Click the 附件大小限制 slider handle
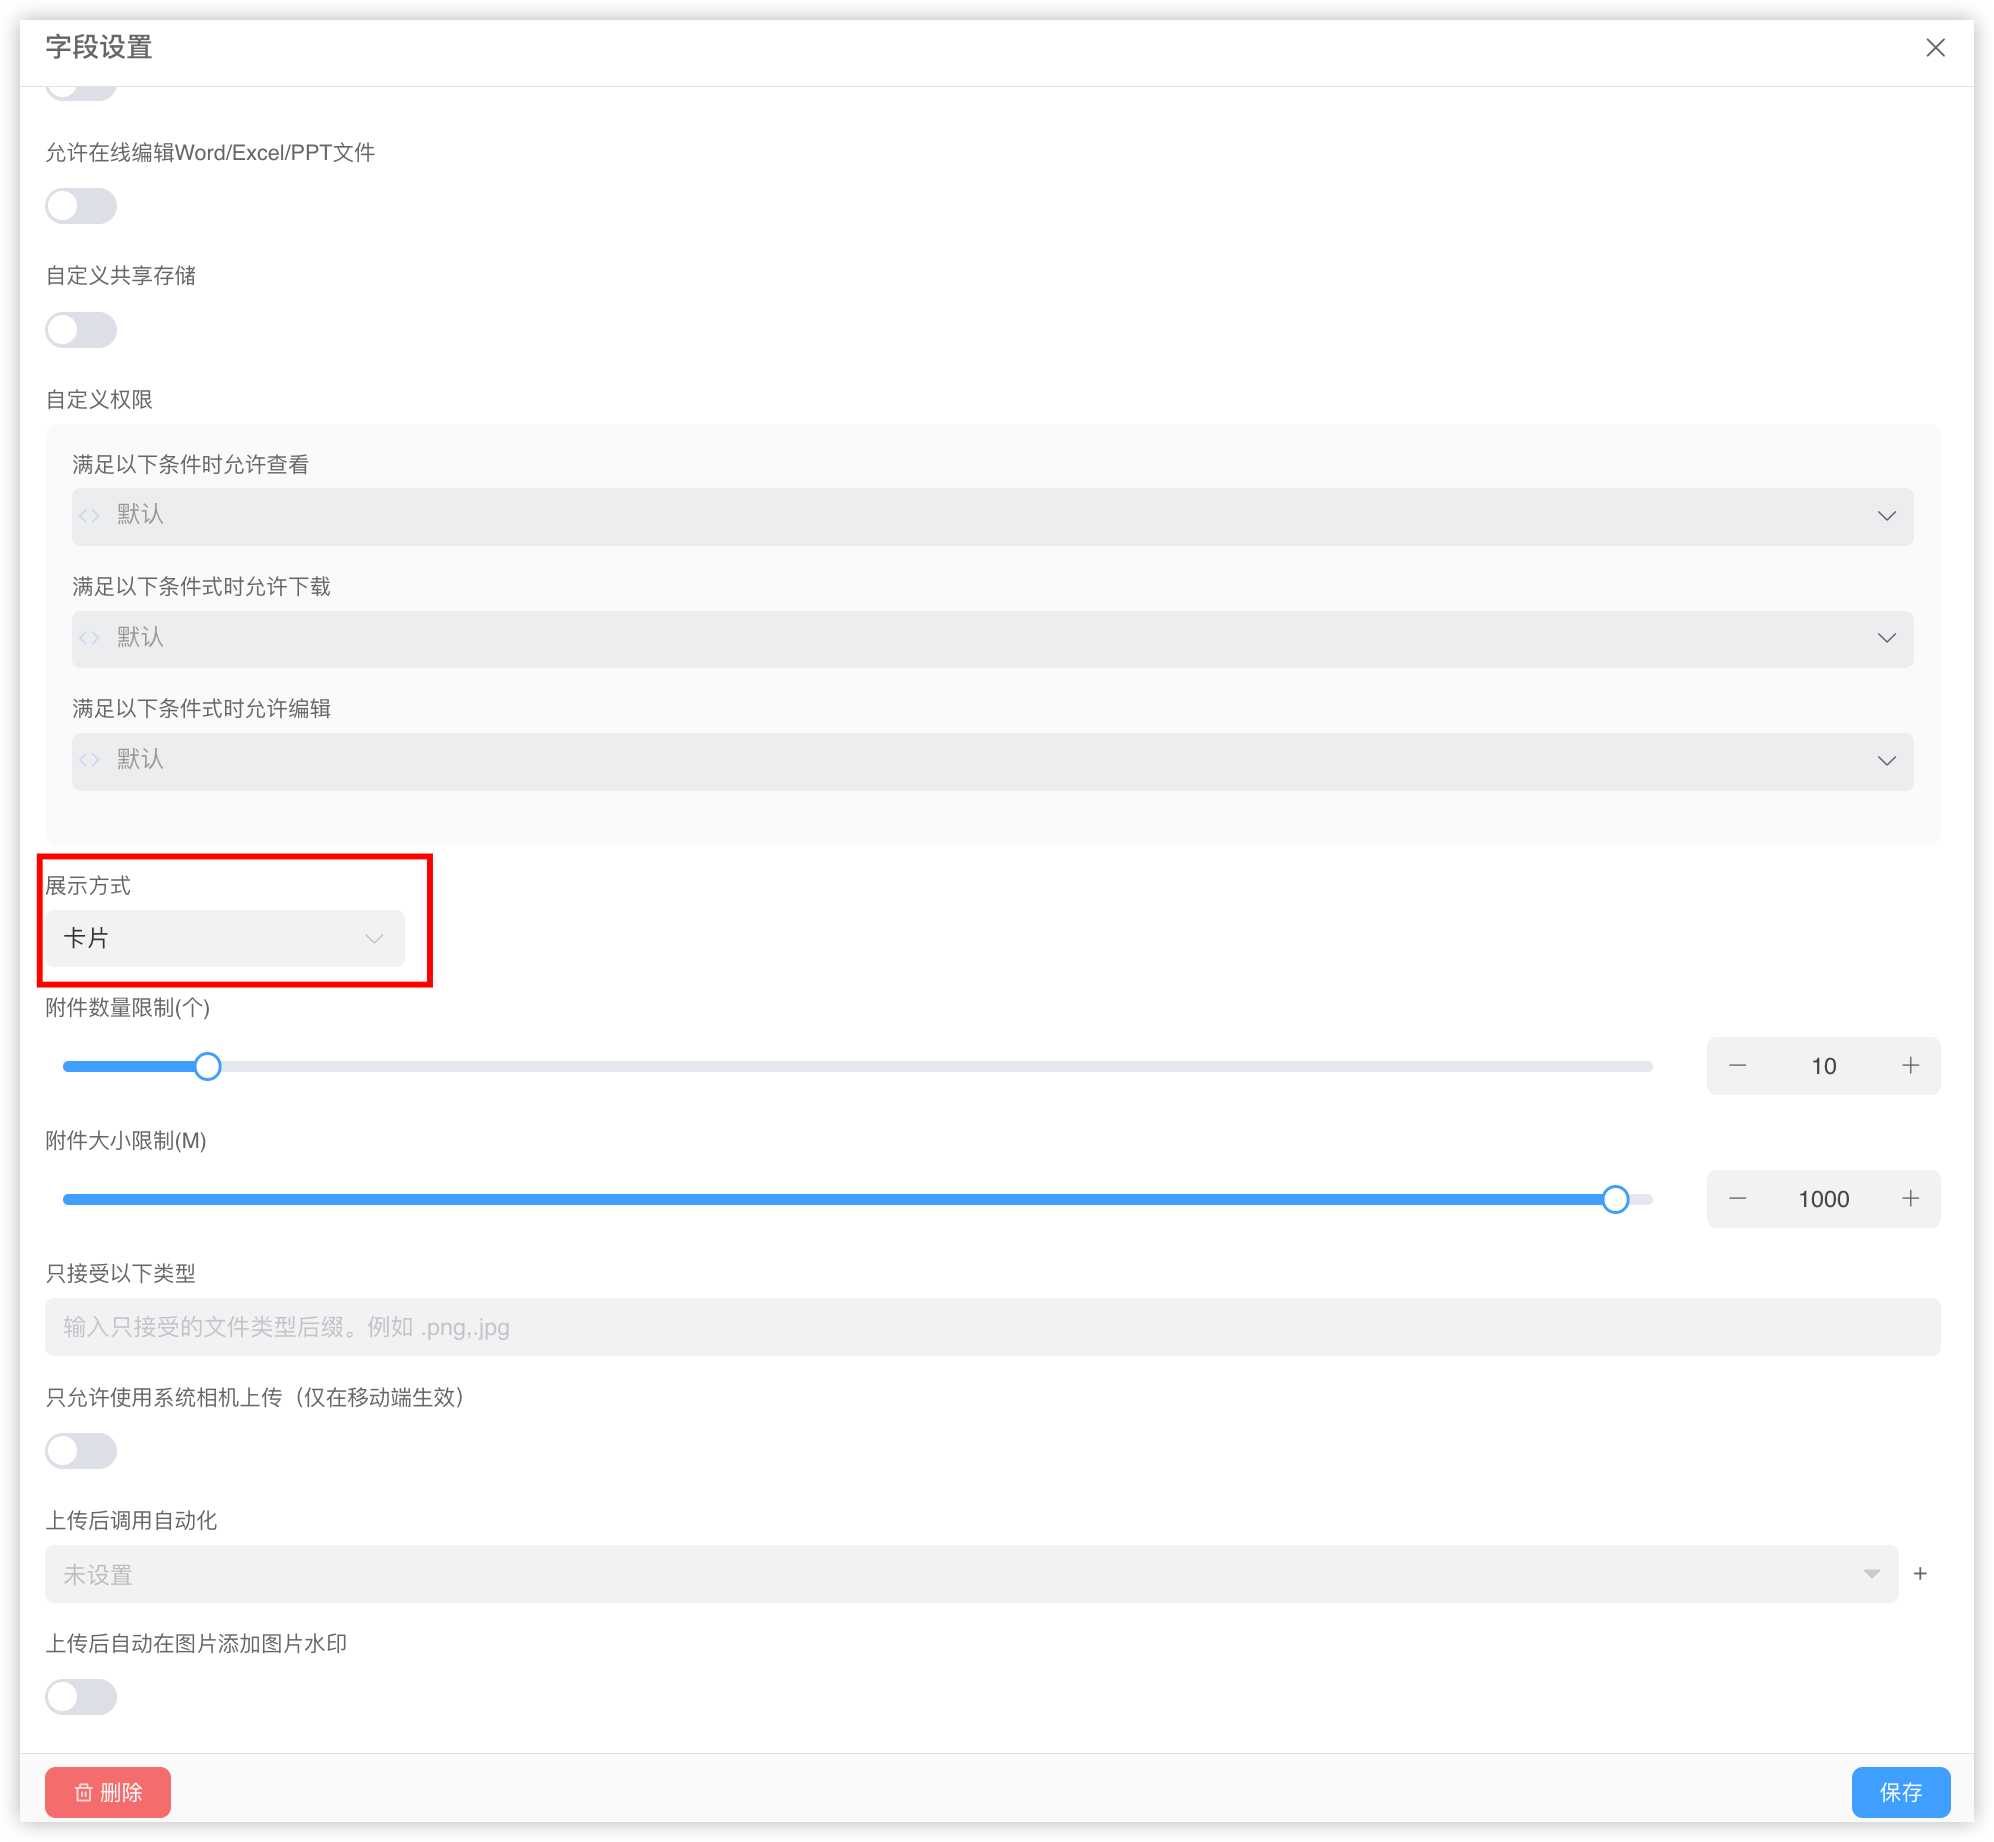 point(1615,1199)
